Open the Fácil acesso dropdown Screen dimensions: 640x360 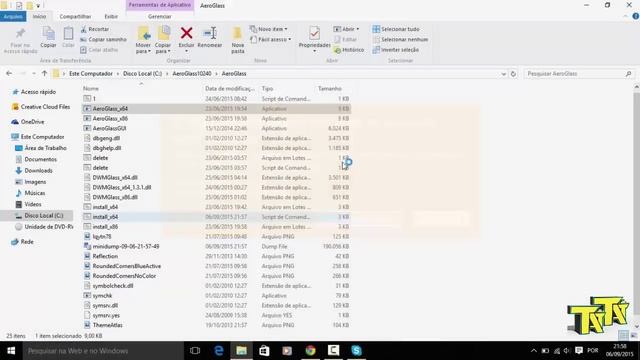(x=270, y=39)
